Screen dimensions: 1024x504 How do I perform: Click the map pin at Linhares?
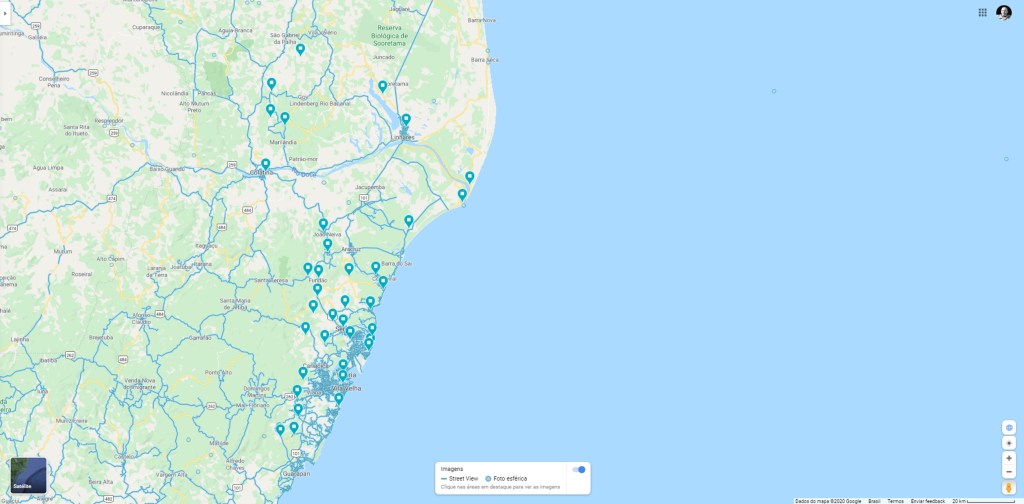coord(406,120)
